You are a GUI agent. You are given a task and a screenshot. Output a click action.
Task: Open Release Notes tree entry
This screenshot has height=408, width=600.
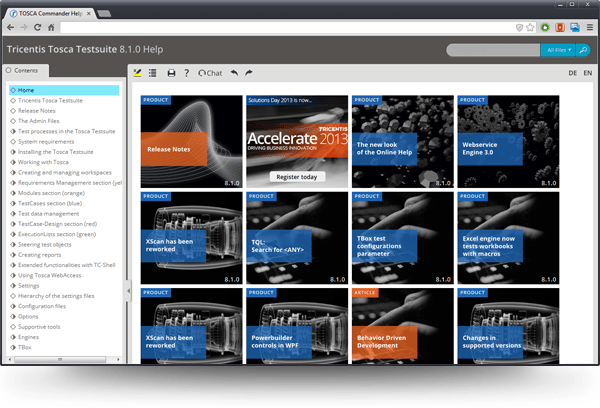(37, 111)
